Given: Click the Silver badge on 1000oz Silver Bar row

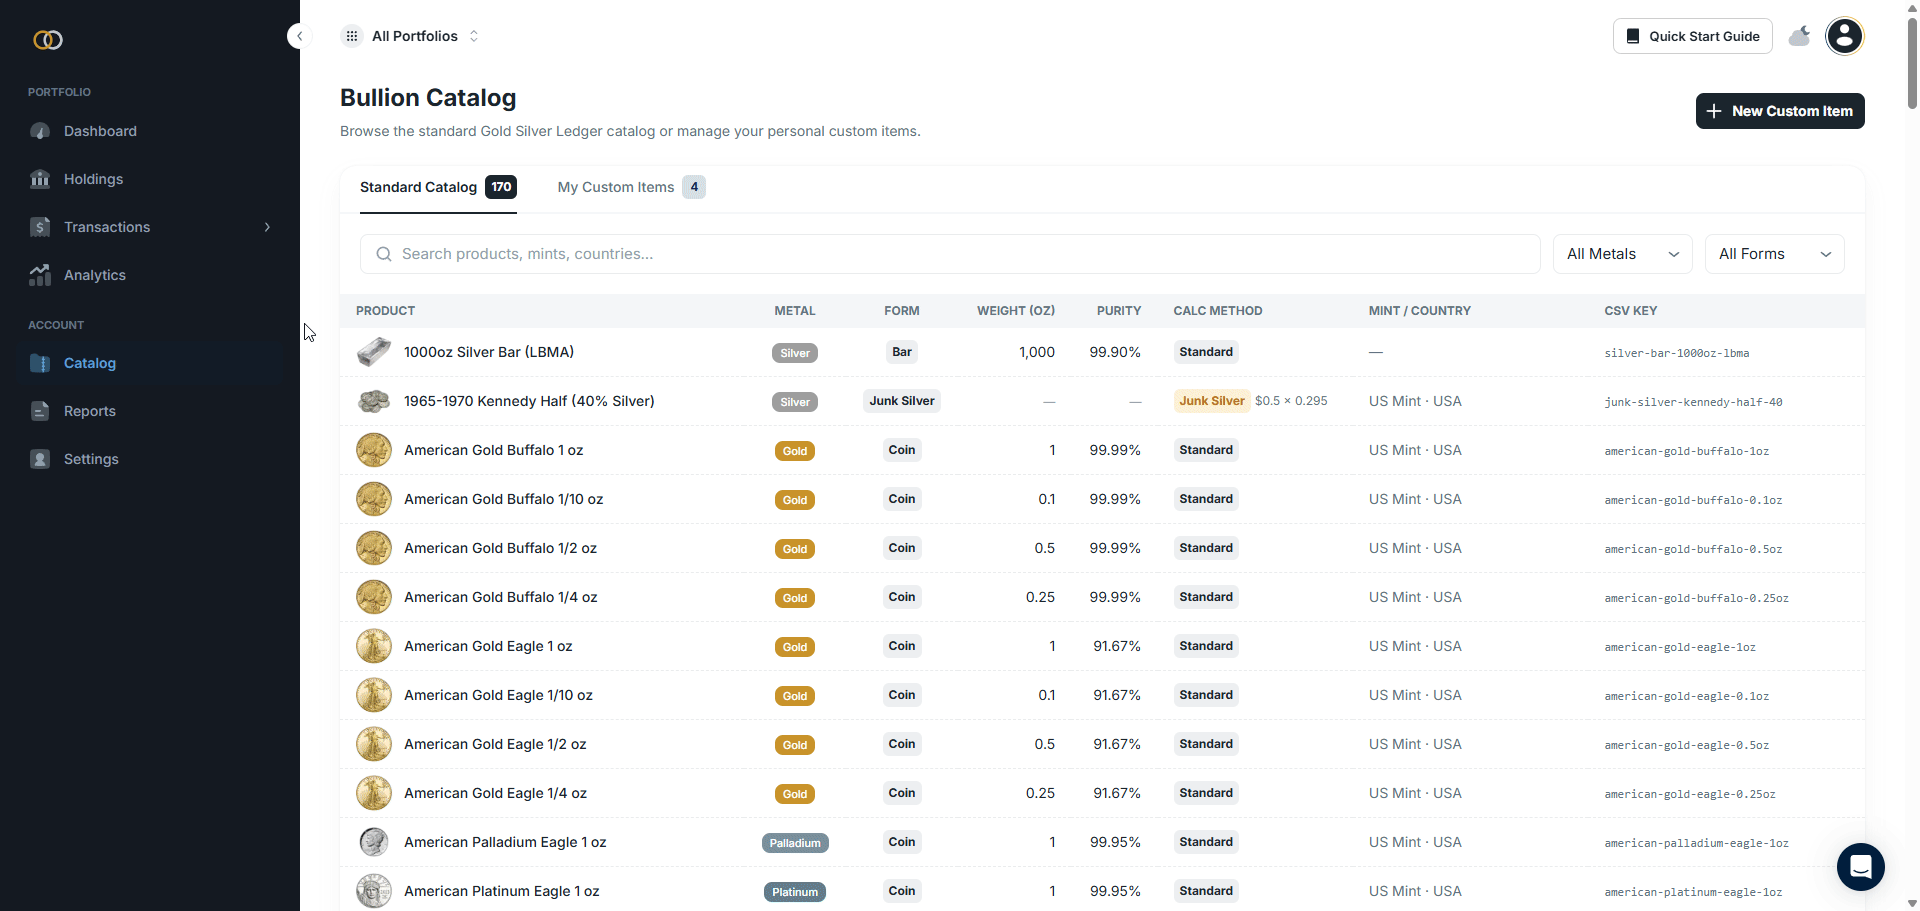Looking at the screenshot, I should point(795,353).
